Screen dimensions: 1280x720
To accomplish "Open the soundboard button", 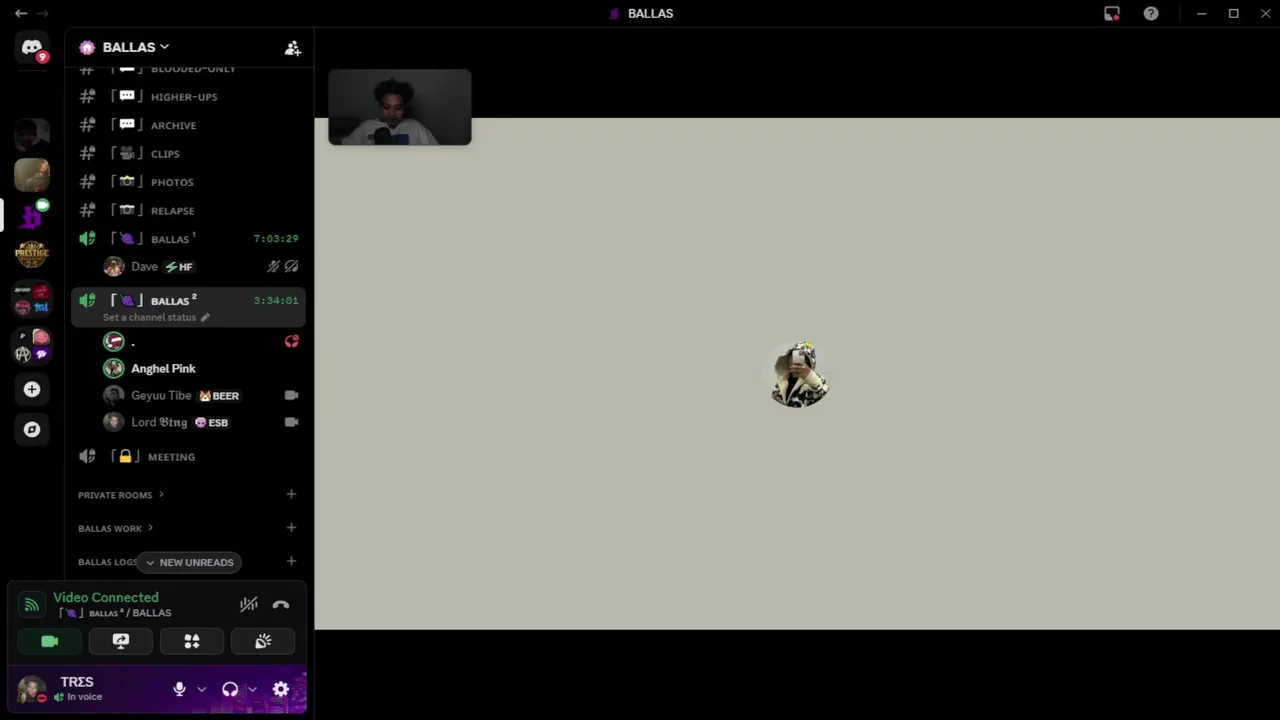I will coord(263,641).
